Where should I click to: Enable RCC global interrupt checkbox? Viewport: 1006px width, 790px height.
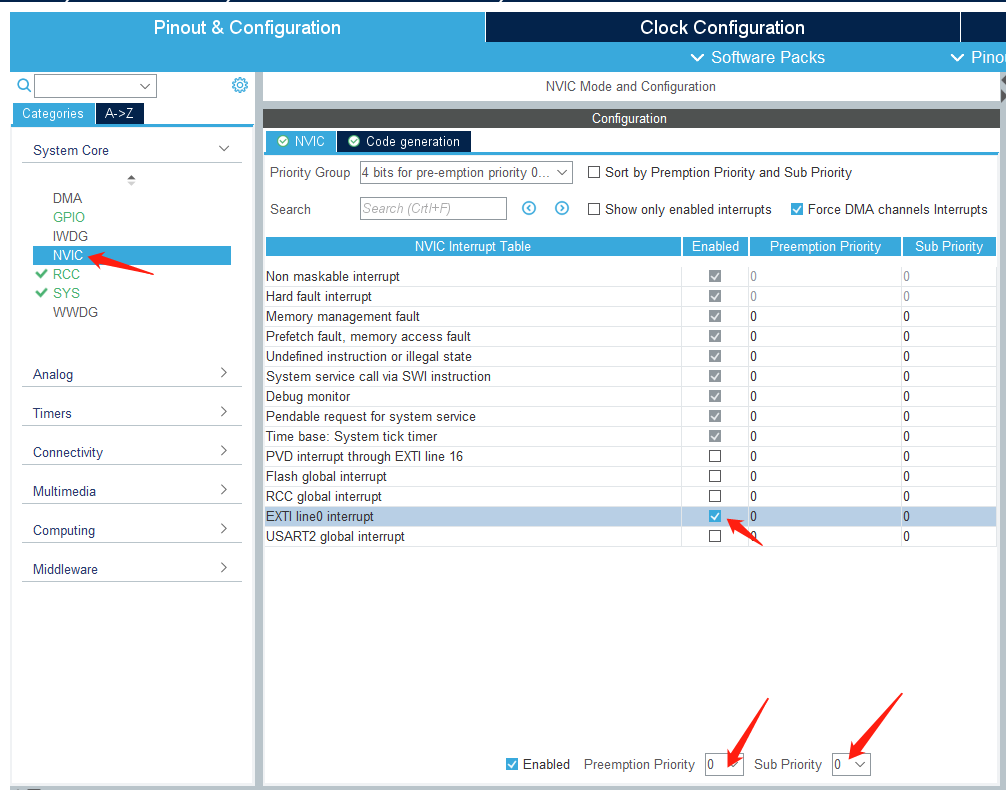[715, 496]
